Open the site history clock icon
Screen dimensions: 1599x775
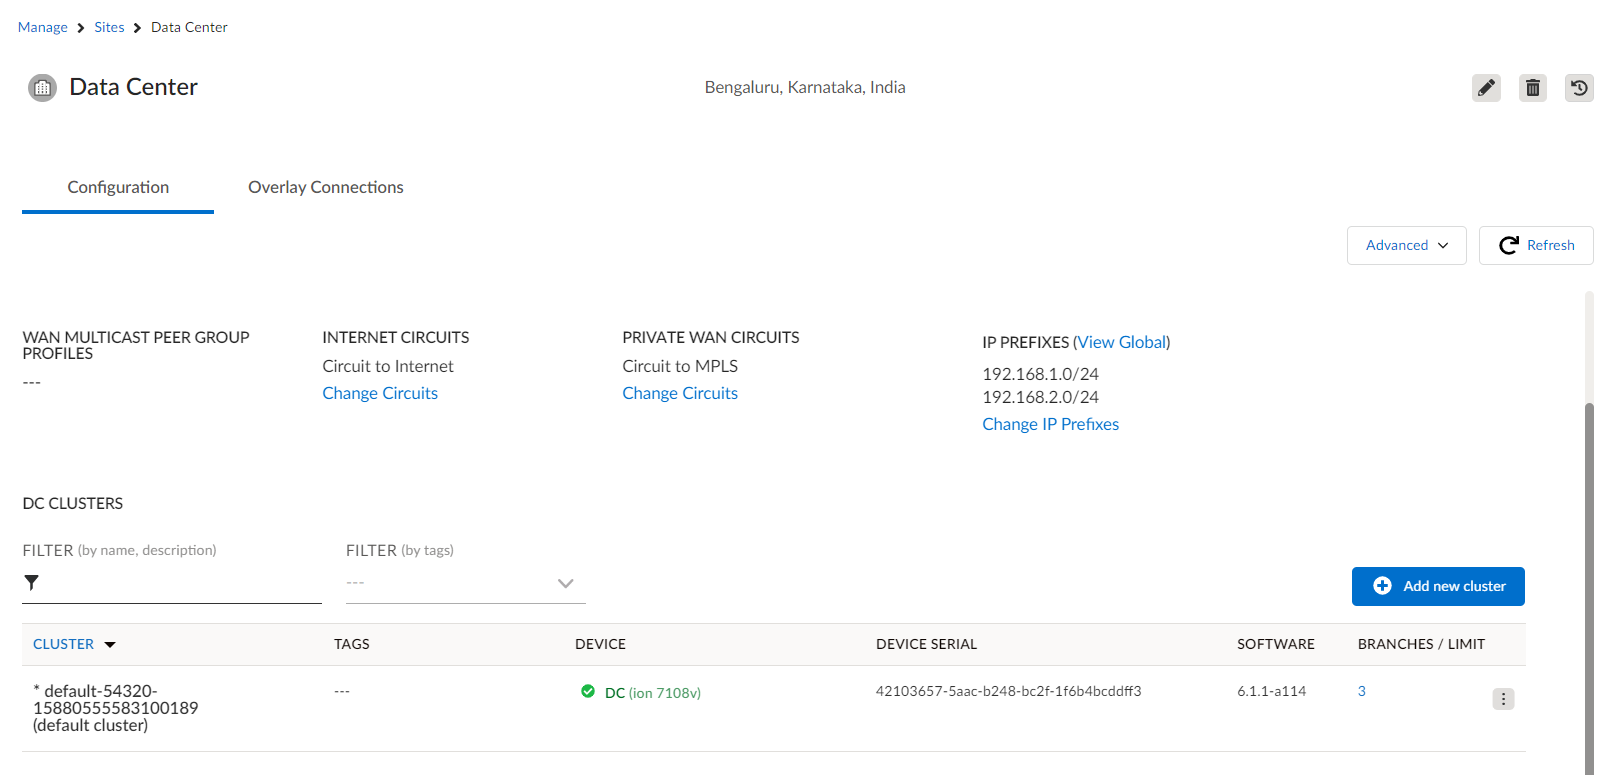point(1579,88)
